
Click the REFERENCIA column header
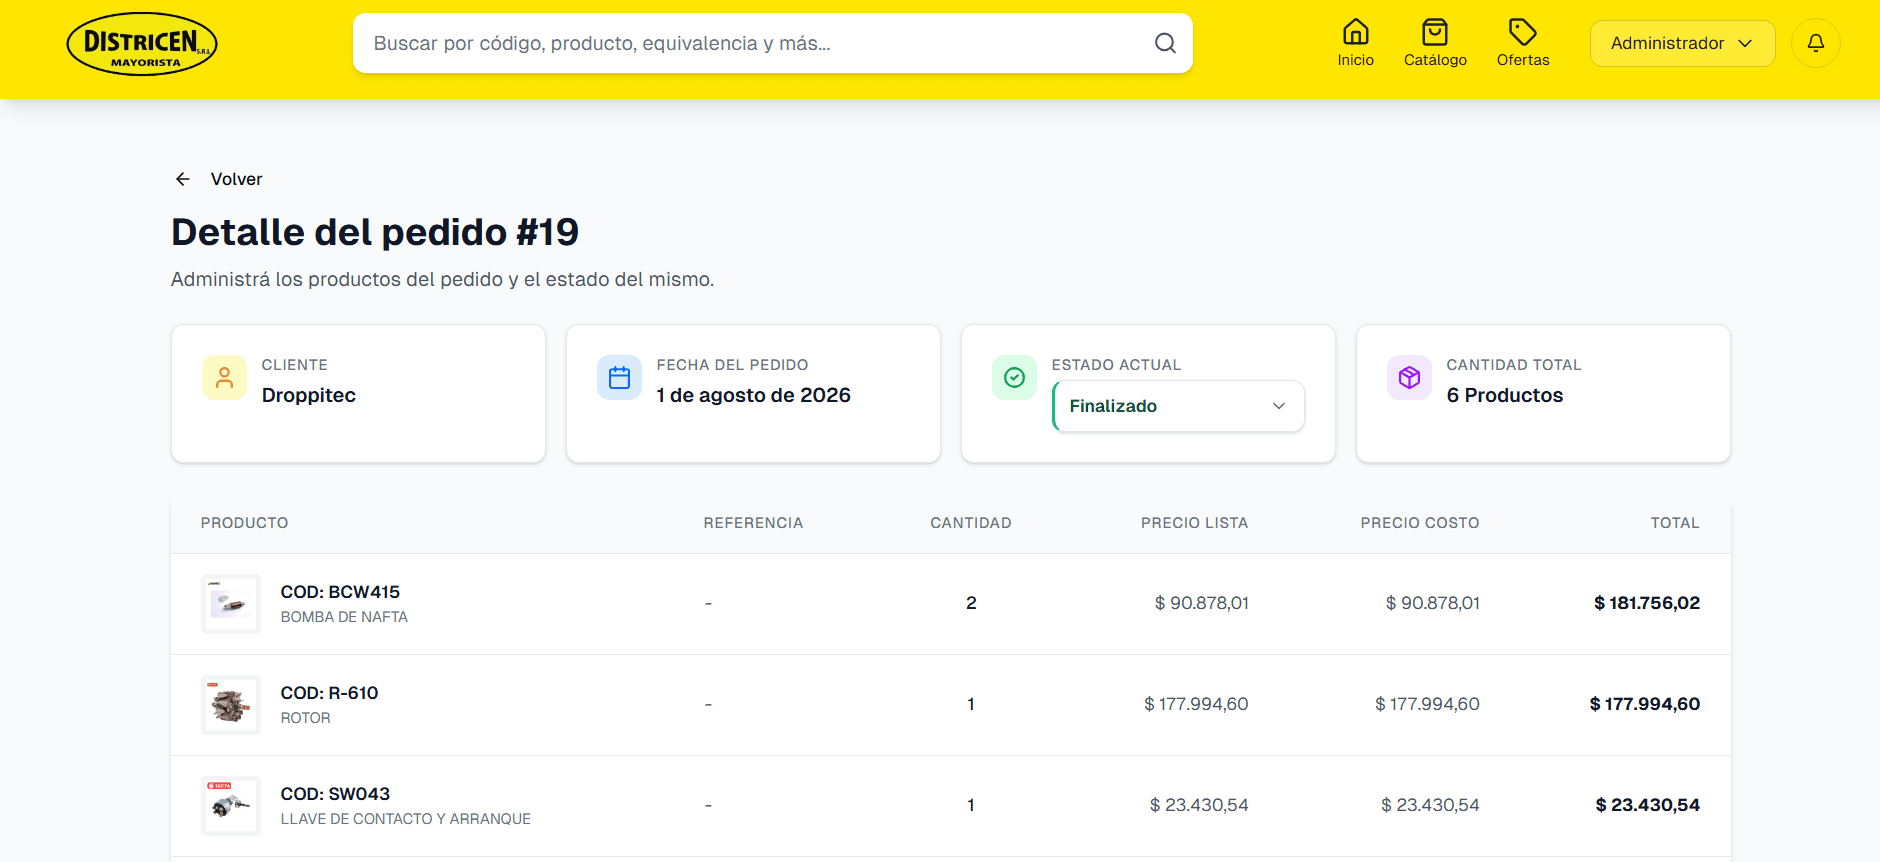coord(753,523)
